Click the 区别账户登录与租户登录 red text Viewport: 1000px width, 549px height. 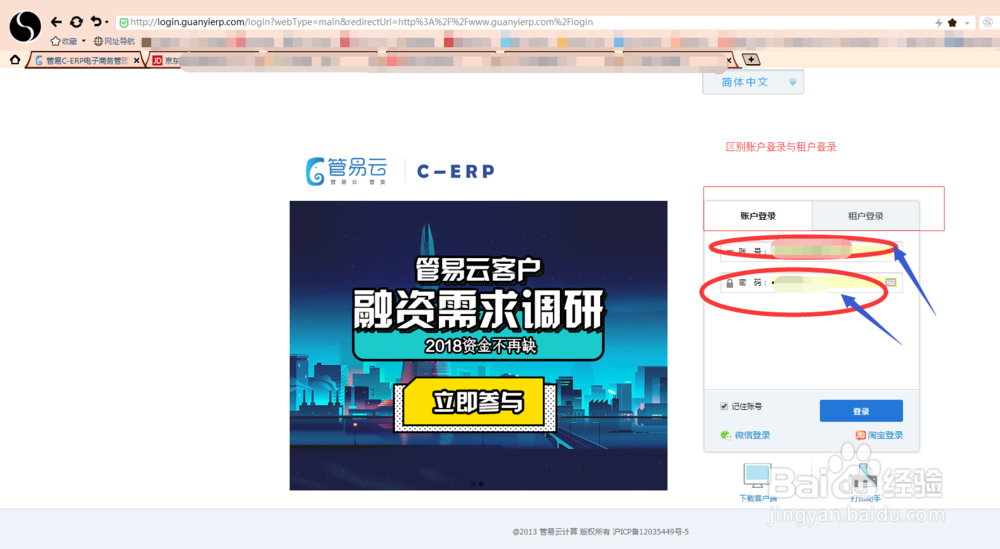tap(781, 147)
